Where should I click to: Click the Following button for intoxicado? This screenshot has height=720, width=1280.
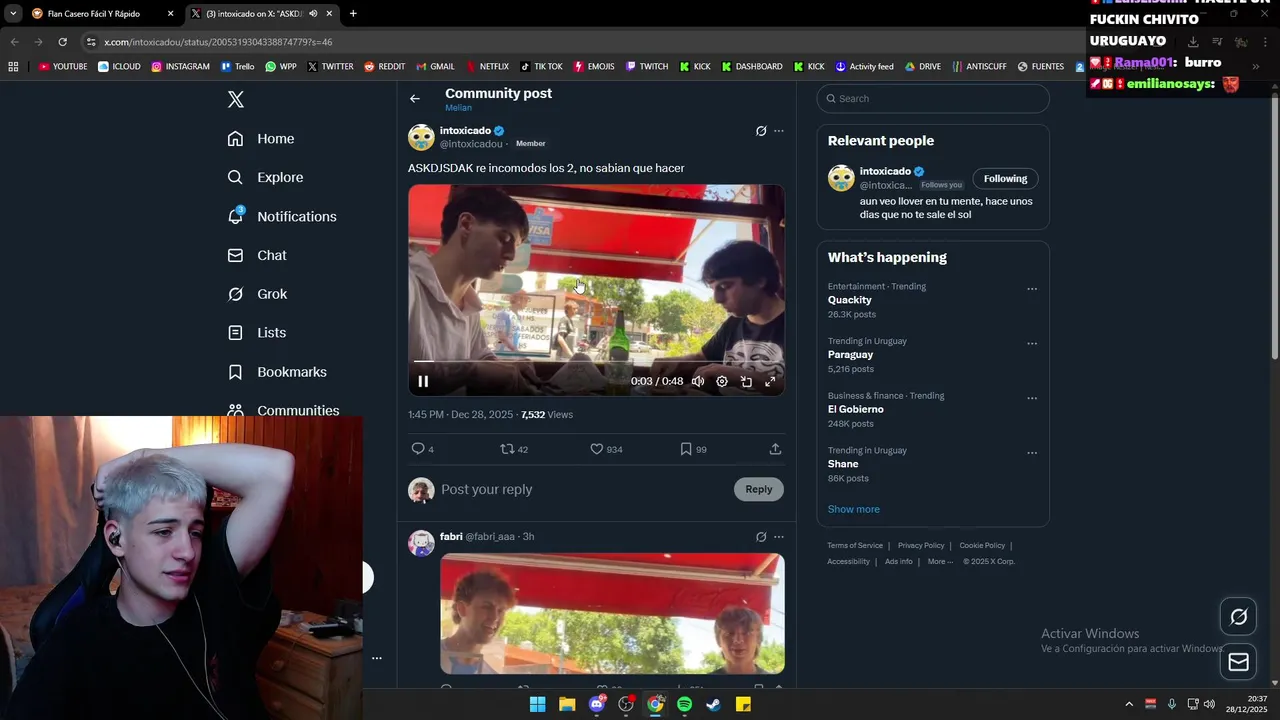pyautogui.click(x=1005, y=179)
